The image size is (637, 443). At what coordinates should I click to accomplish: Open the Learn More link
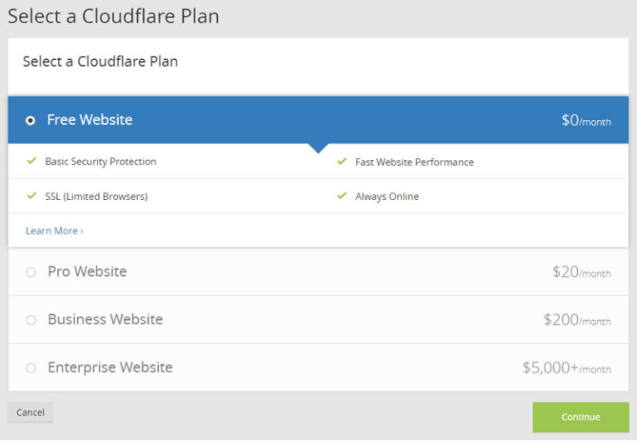pos(54,231)
